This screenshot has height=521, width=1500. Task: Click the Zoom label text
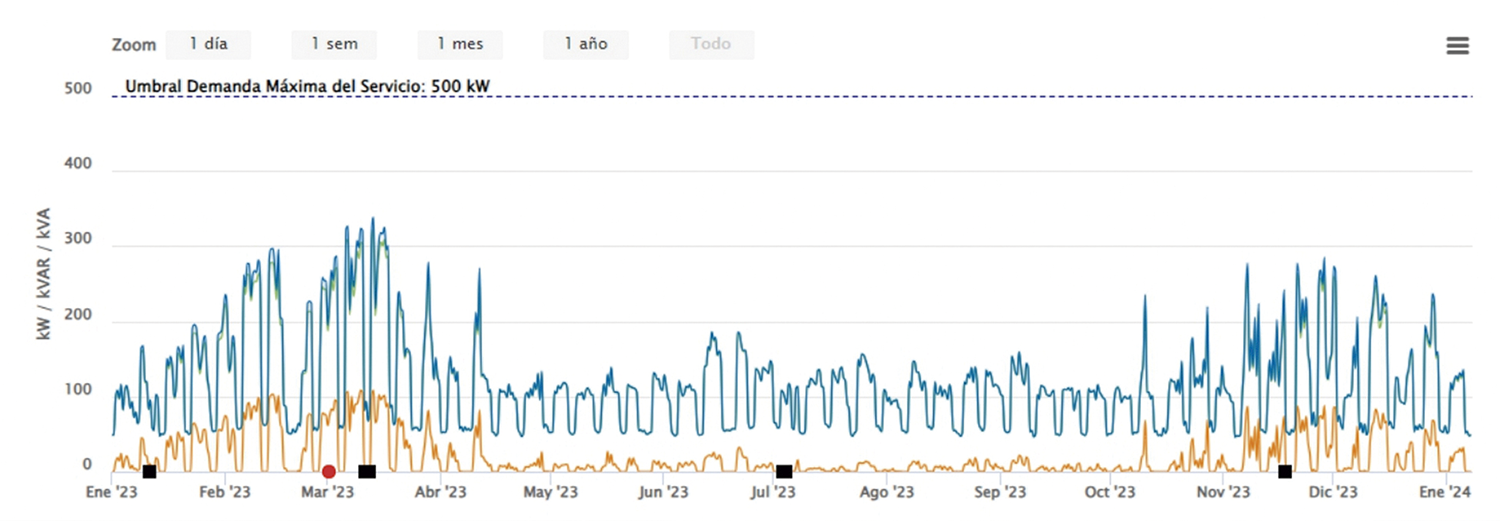[x=134, y=45]
